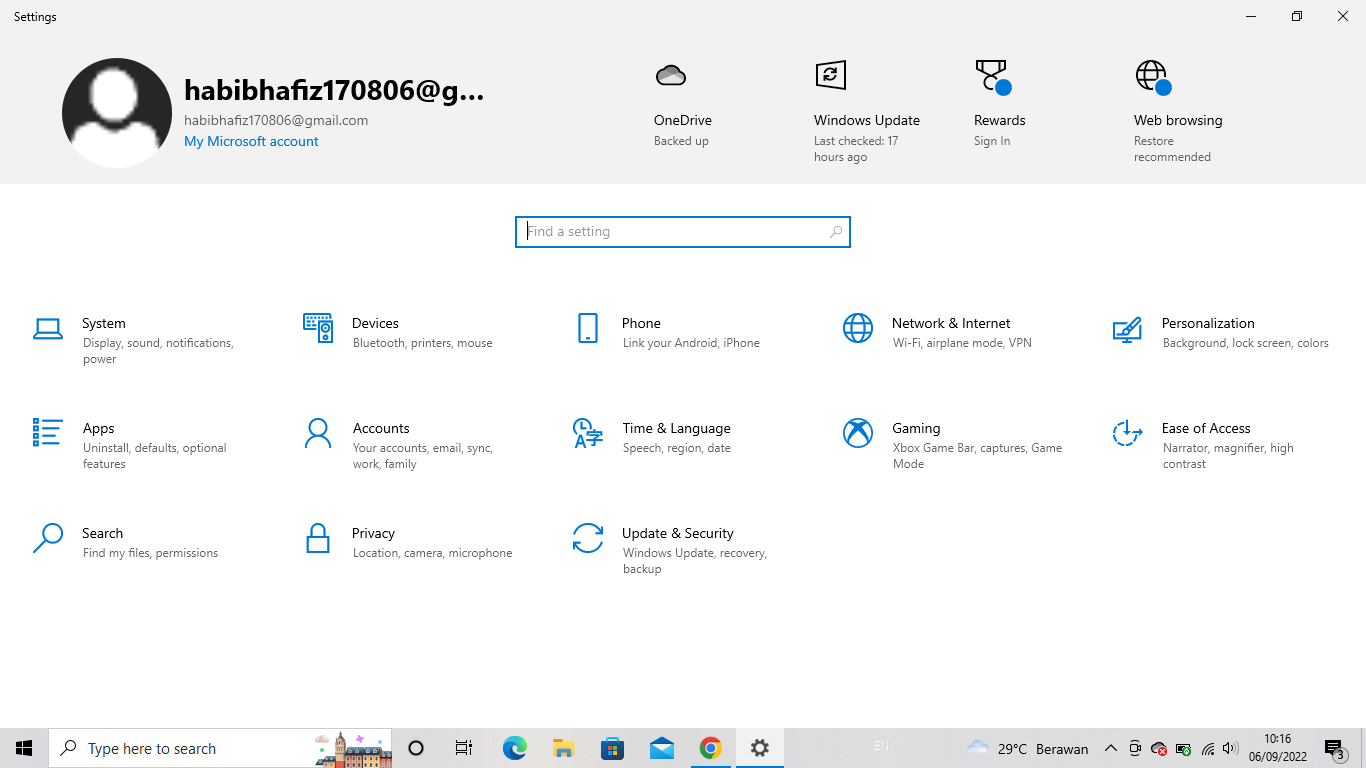The width and height of the screenshot is (1366, 768).
Task: Open the Action Center notifications icon
Action: [x=1335, y=748]
